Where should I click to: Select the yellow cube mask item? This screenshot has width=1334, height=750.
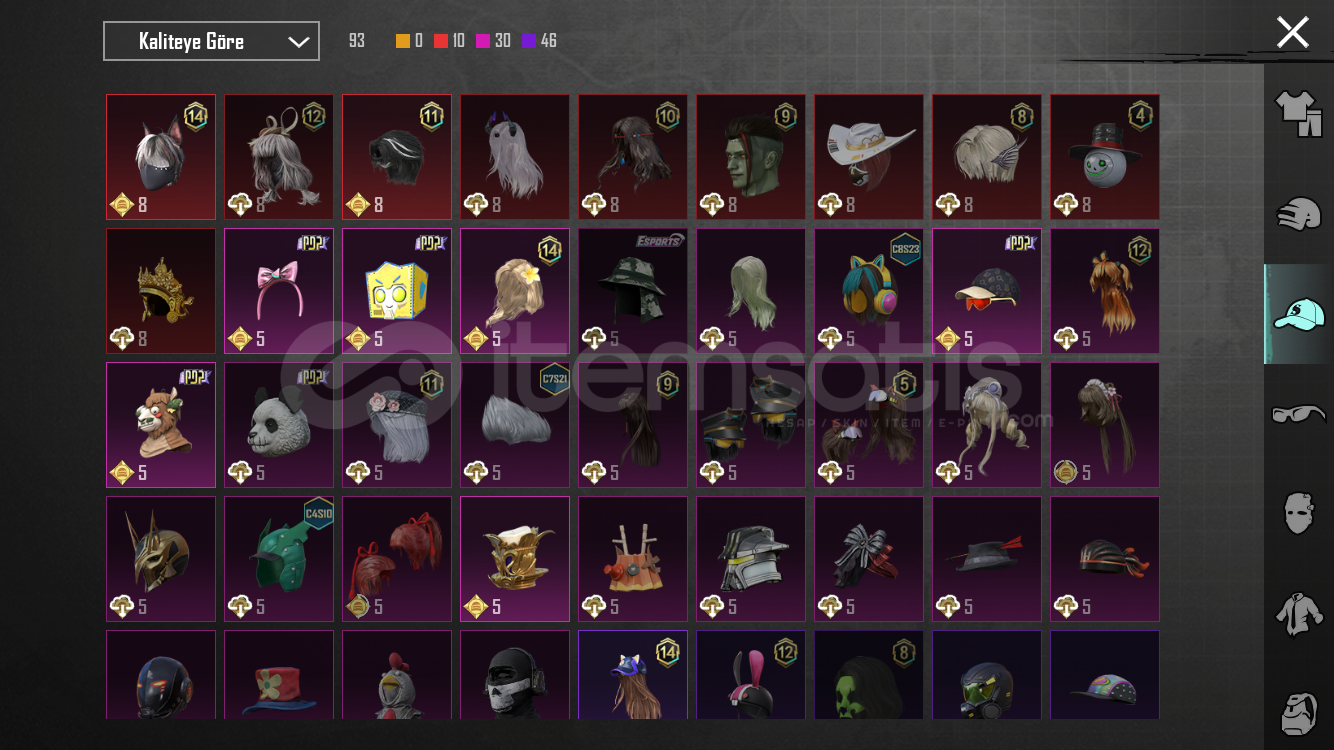click(397, 291)
